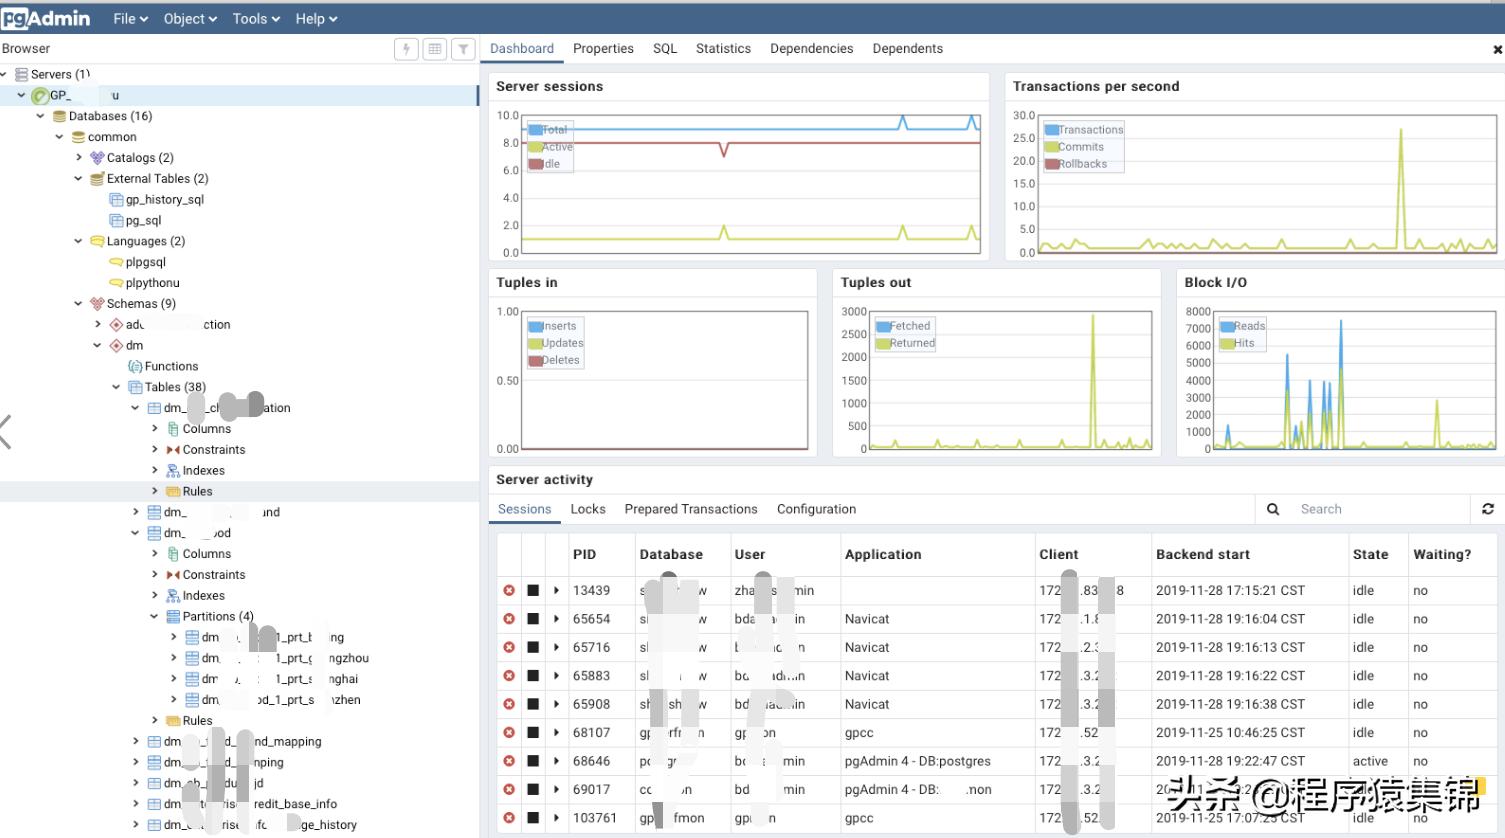Click the search magnifier icon
Screen dimensions: 1505x838
[1273, 509]
